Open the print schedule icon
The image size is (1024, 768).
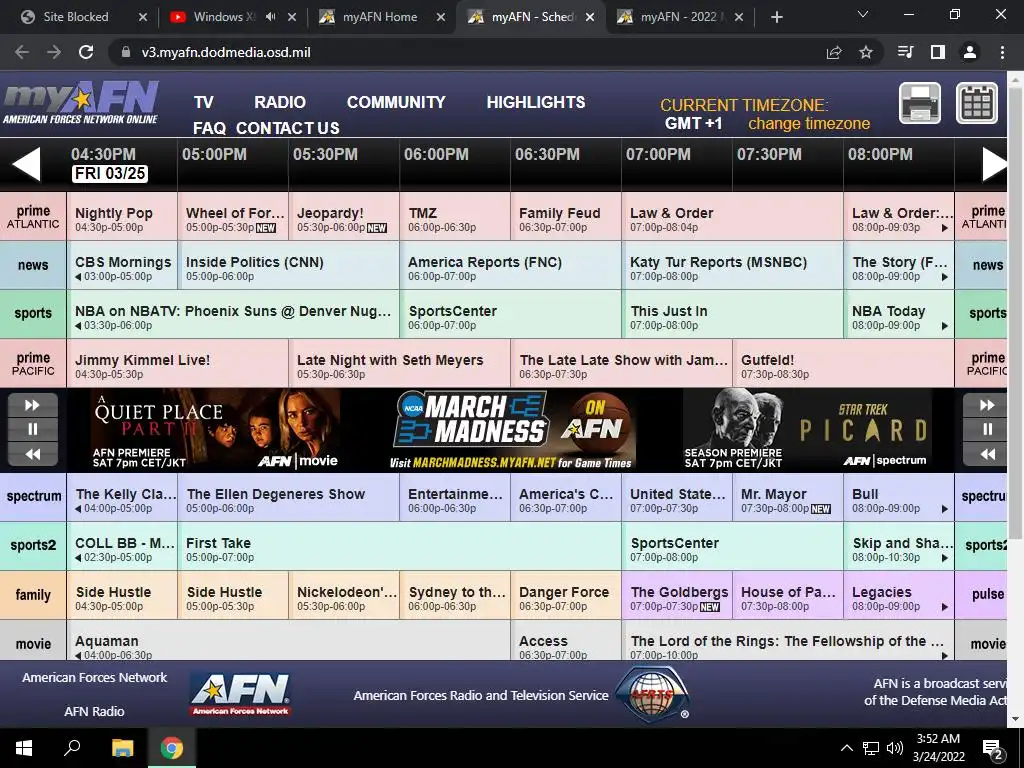(x=920, y=103)
